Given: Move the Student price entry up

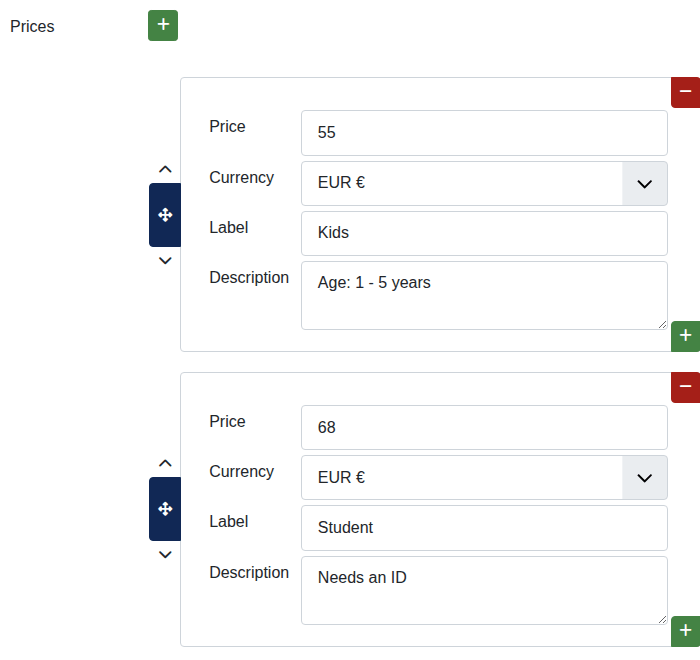Looking at the screenshot, I should point(165,463).
